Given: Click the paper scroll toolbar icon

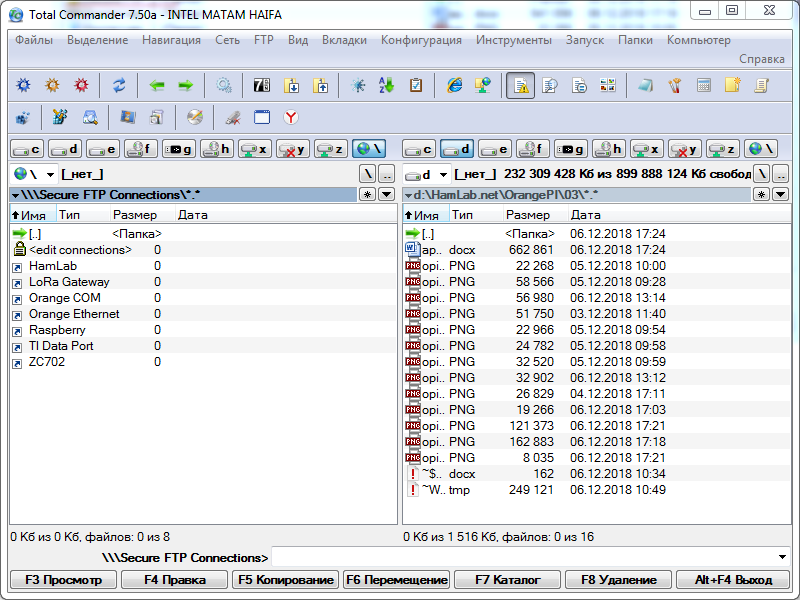Looking at the screenshot, I should pos(761,85).
